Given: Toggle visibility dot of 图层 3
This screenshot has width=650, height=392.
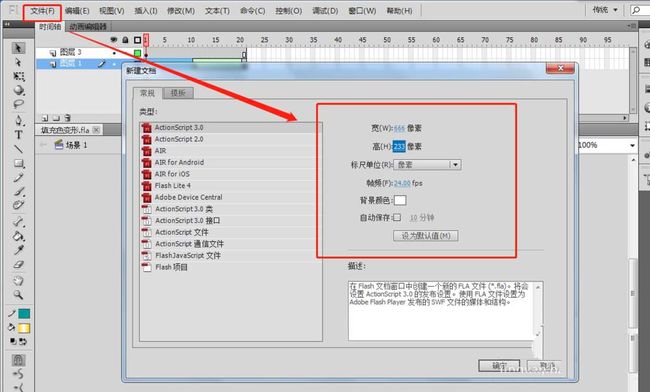Looking at the screenshot, I should 114,53.
